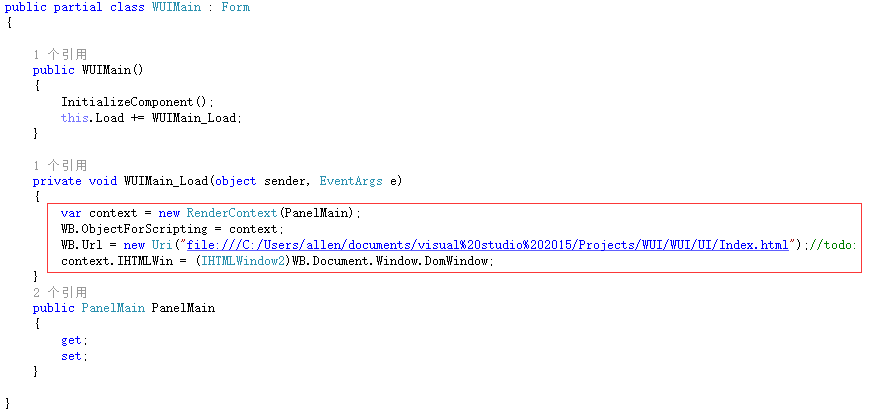The height and width of the screenshot is (416, 876).
Task: Click the 'Uri' type in WB.Url assignment
Action: click(x=163, y=245)
